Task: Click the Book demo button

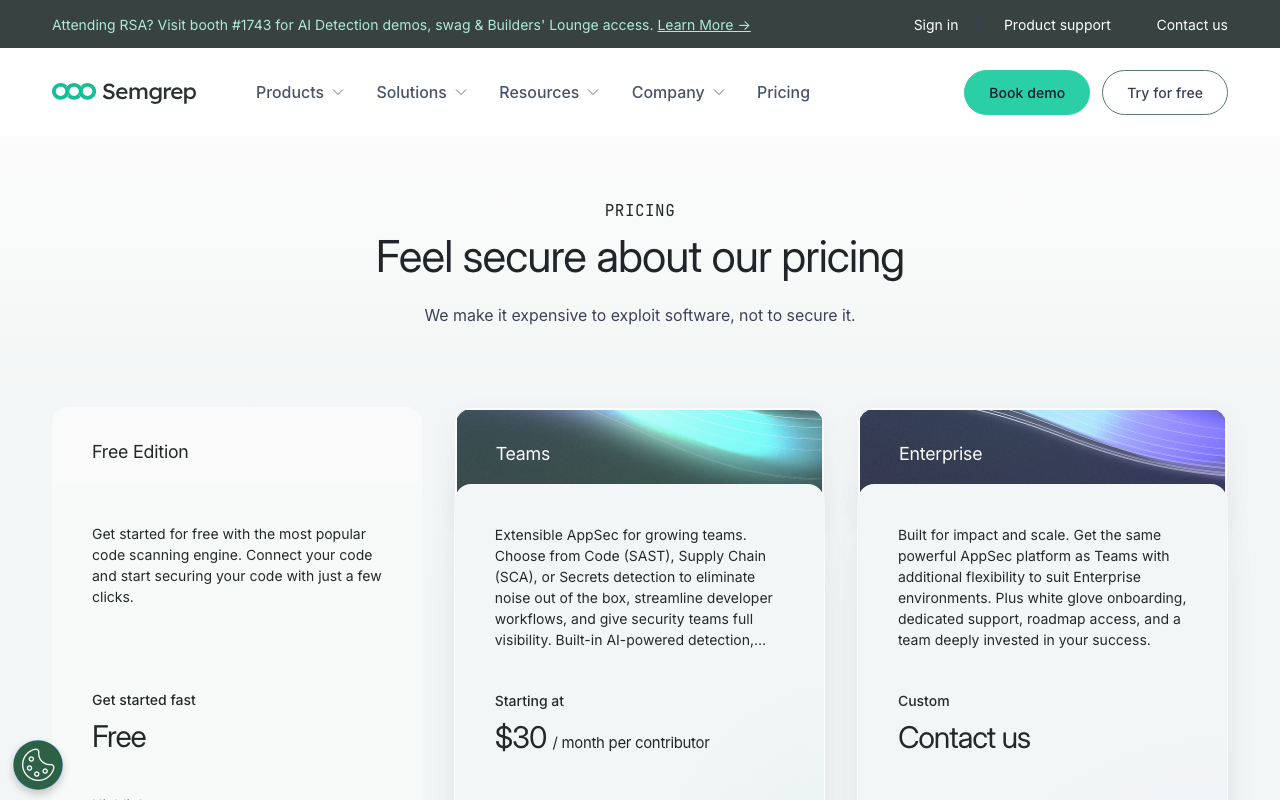Action: point(1026,92)
